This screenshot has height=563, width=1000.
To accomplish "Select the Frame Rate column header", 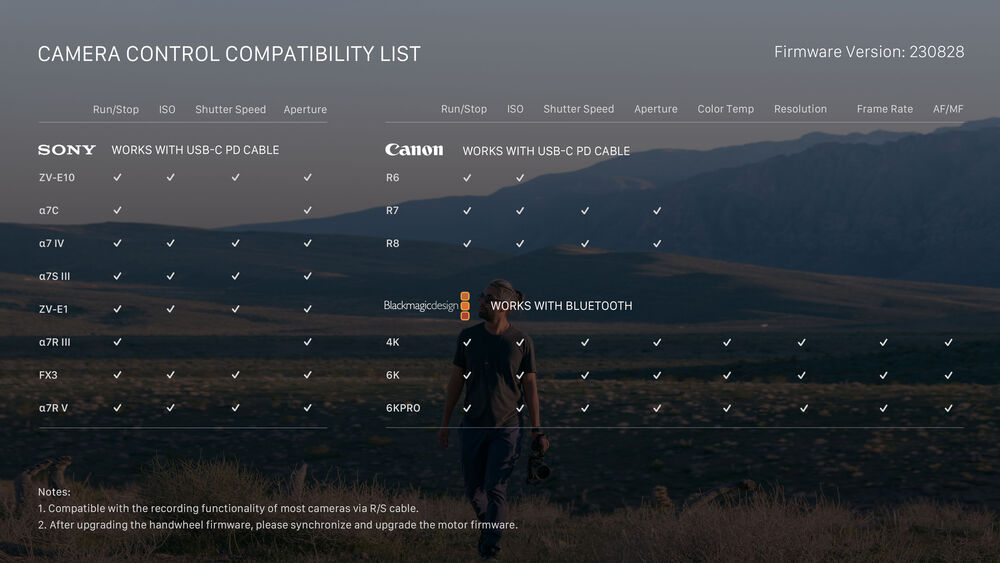I will pos(884,109).
